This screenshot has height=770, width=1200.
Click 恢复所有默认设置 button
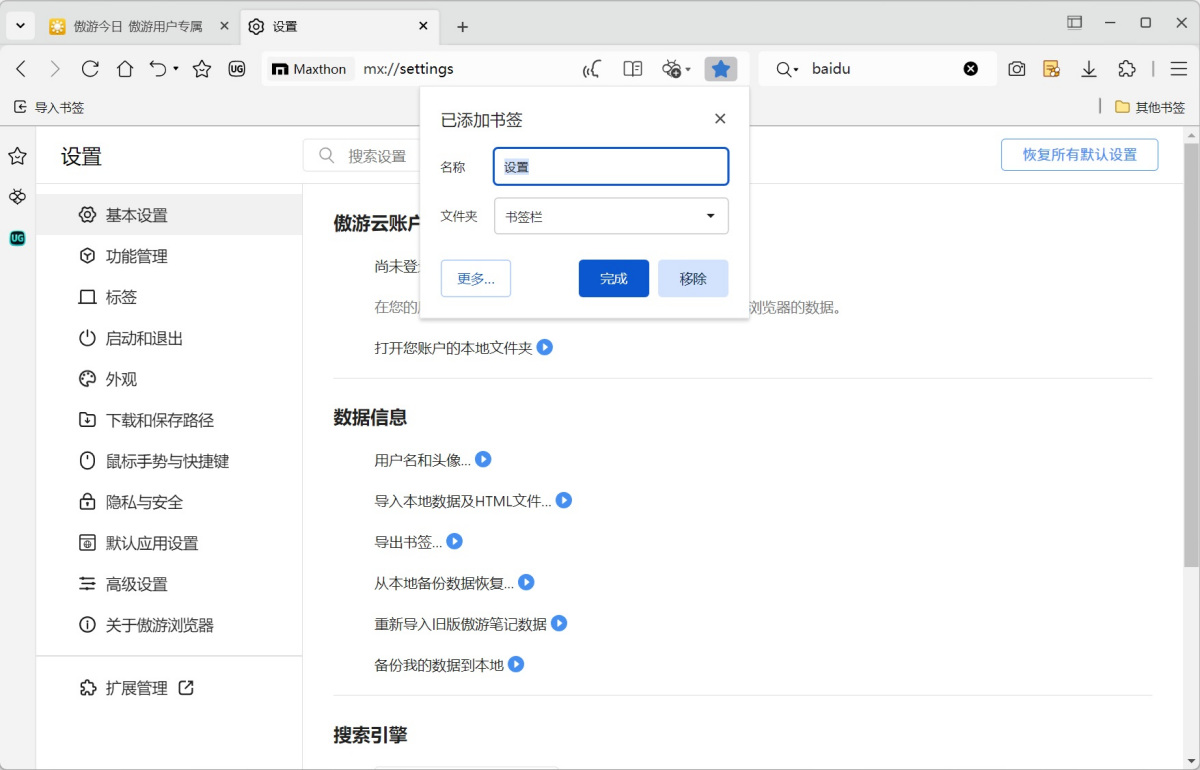(x=1079, y=155)
